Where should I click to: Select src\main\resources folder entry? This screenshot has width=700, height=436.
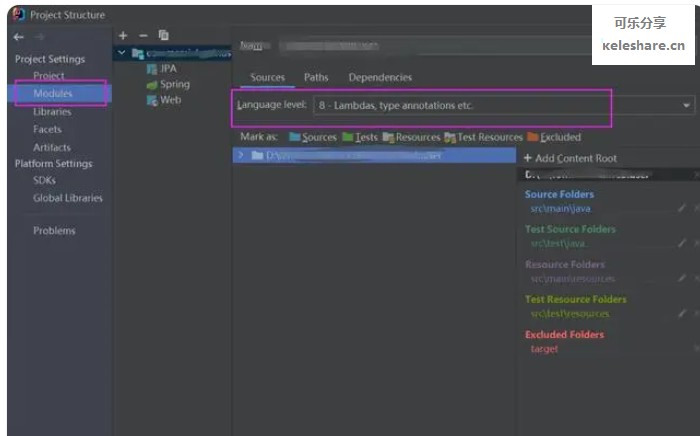click(573, 279)
